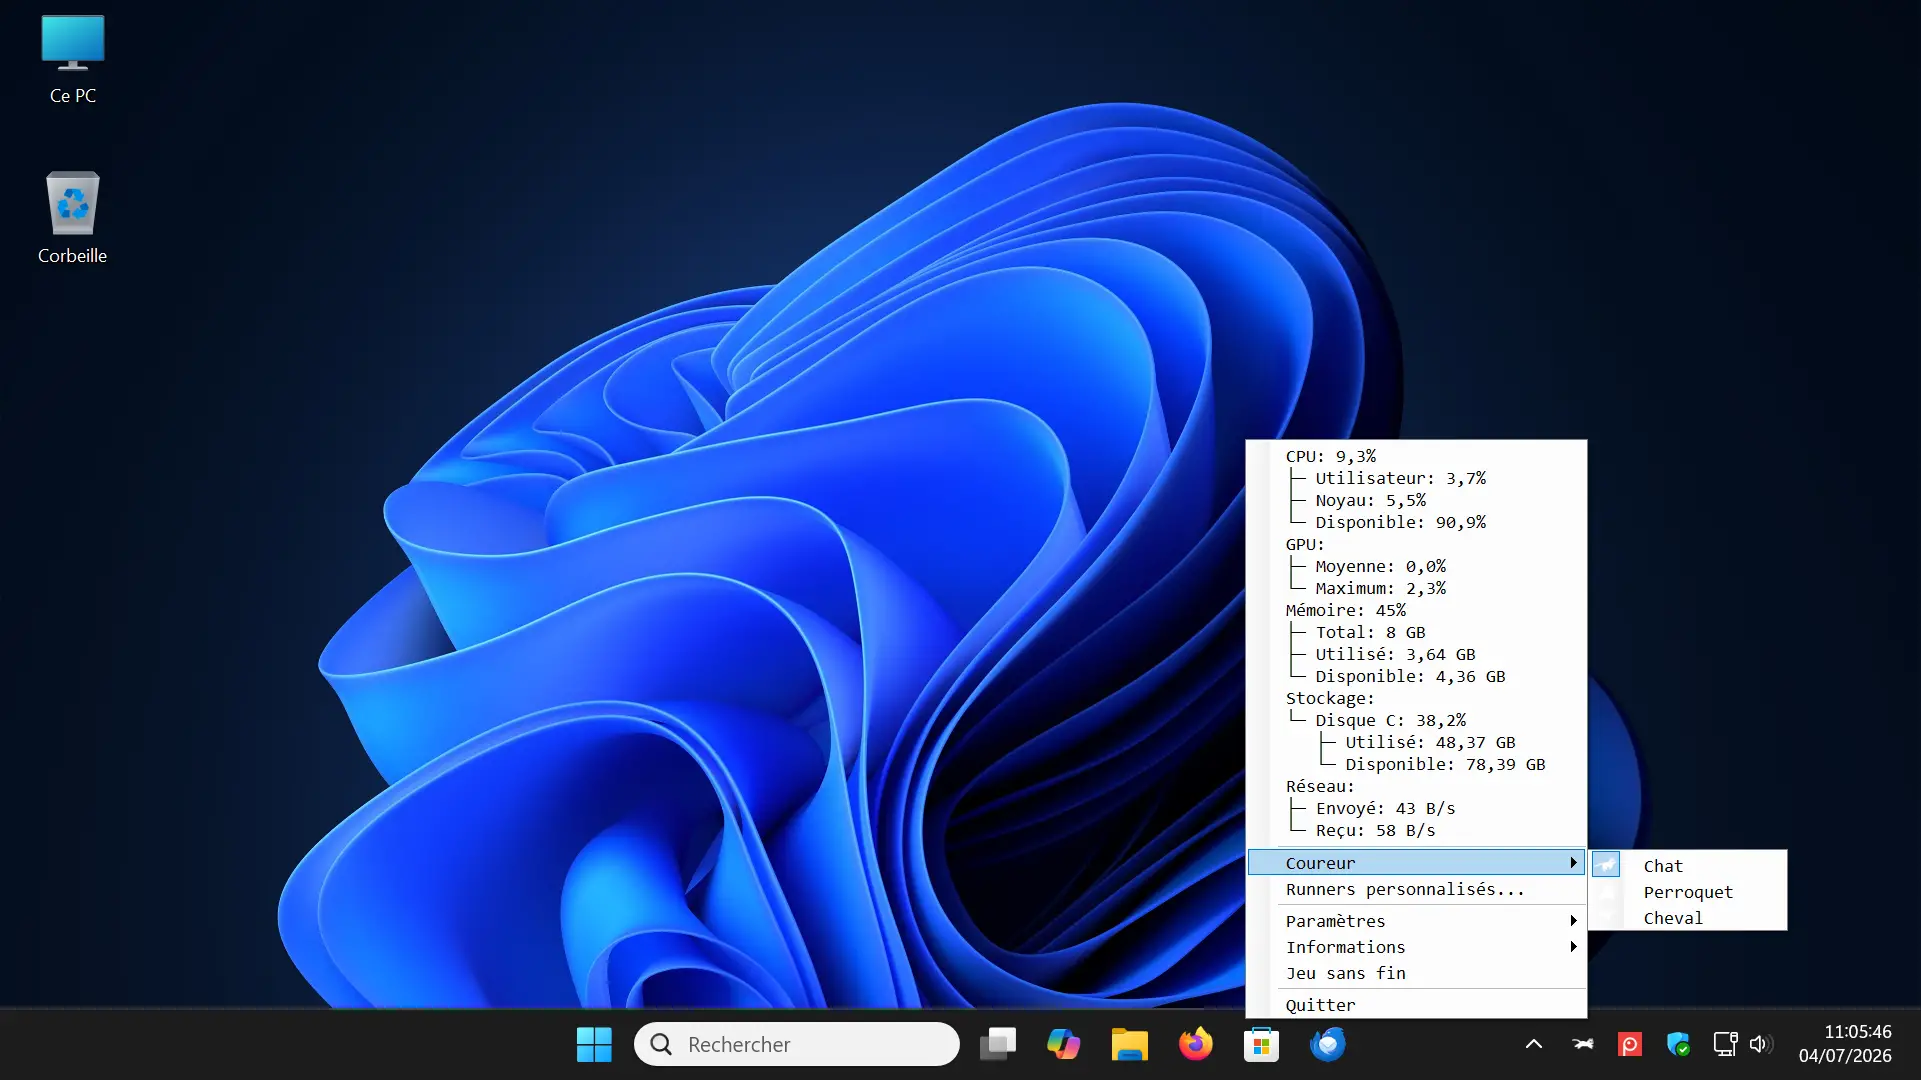Open Firefox from the taskbar

[x=1195, y=1044]
